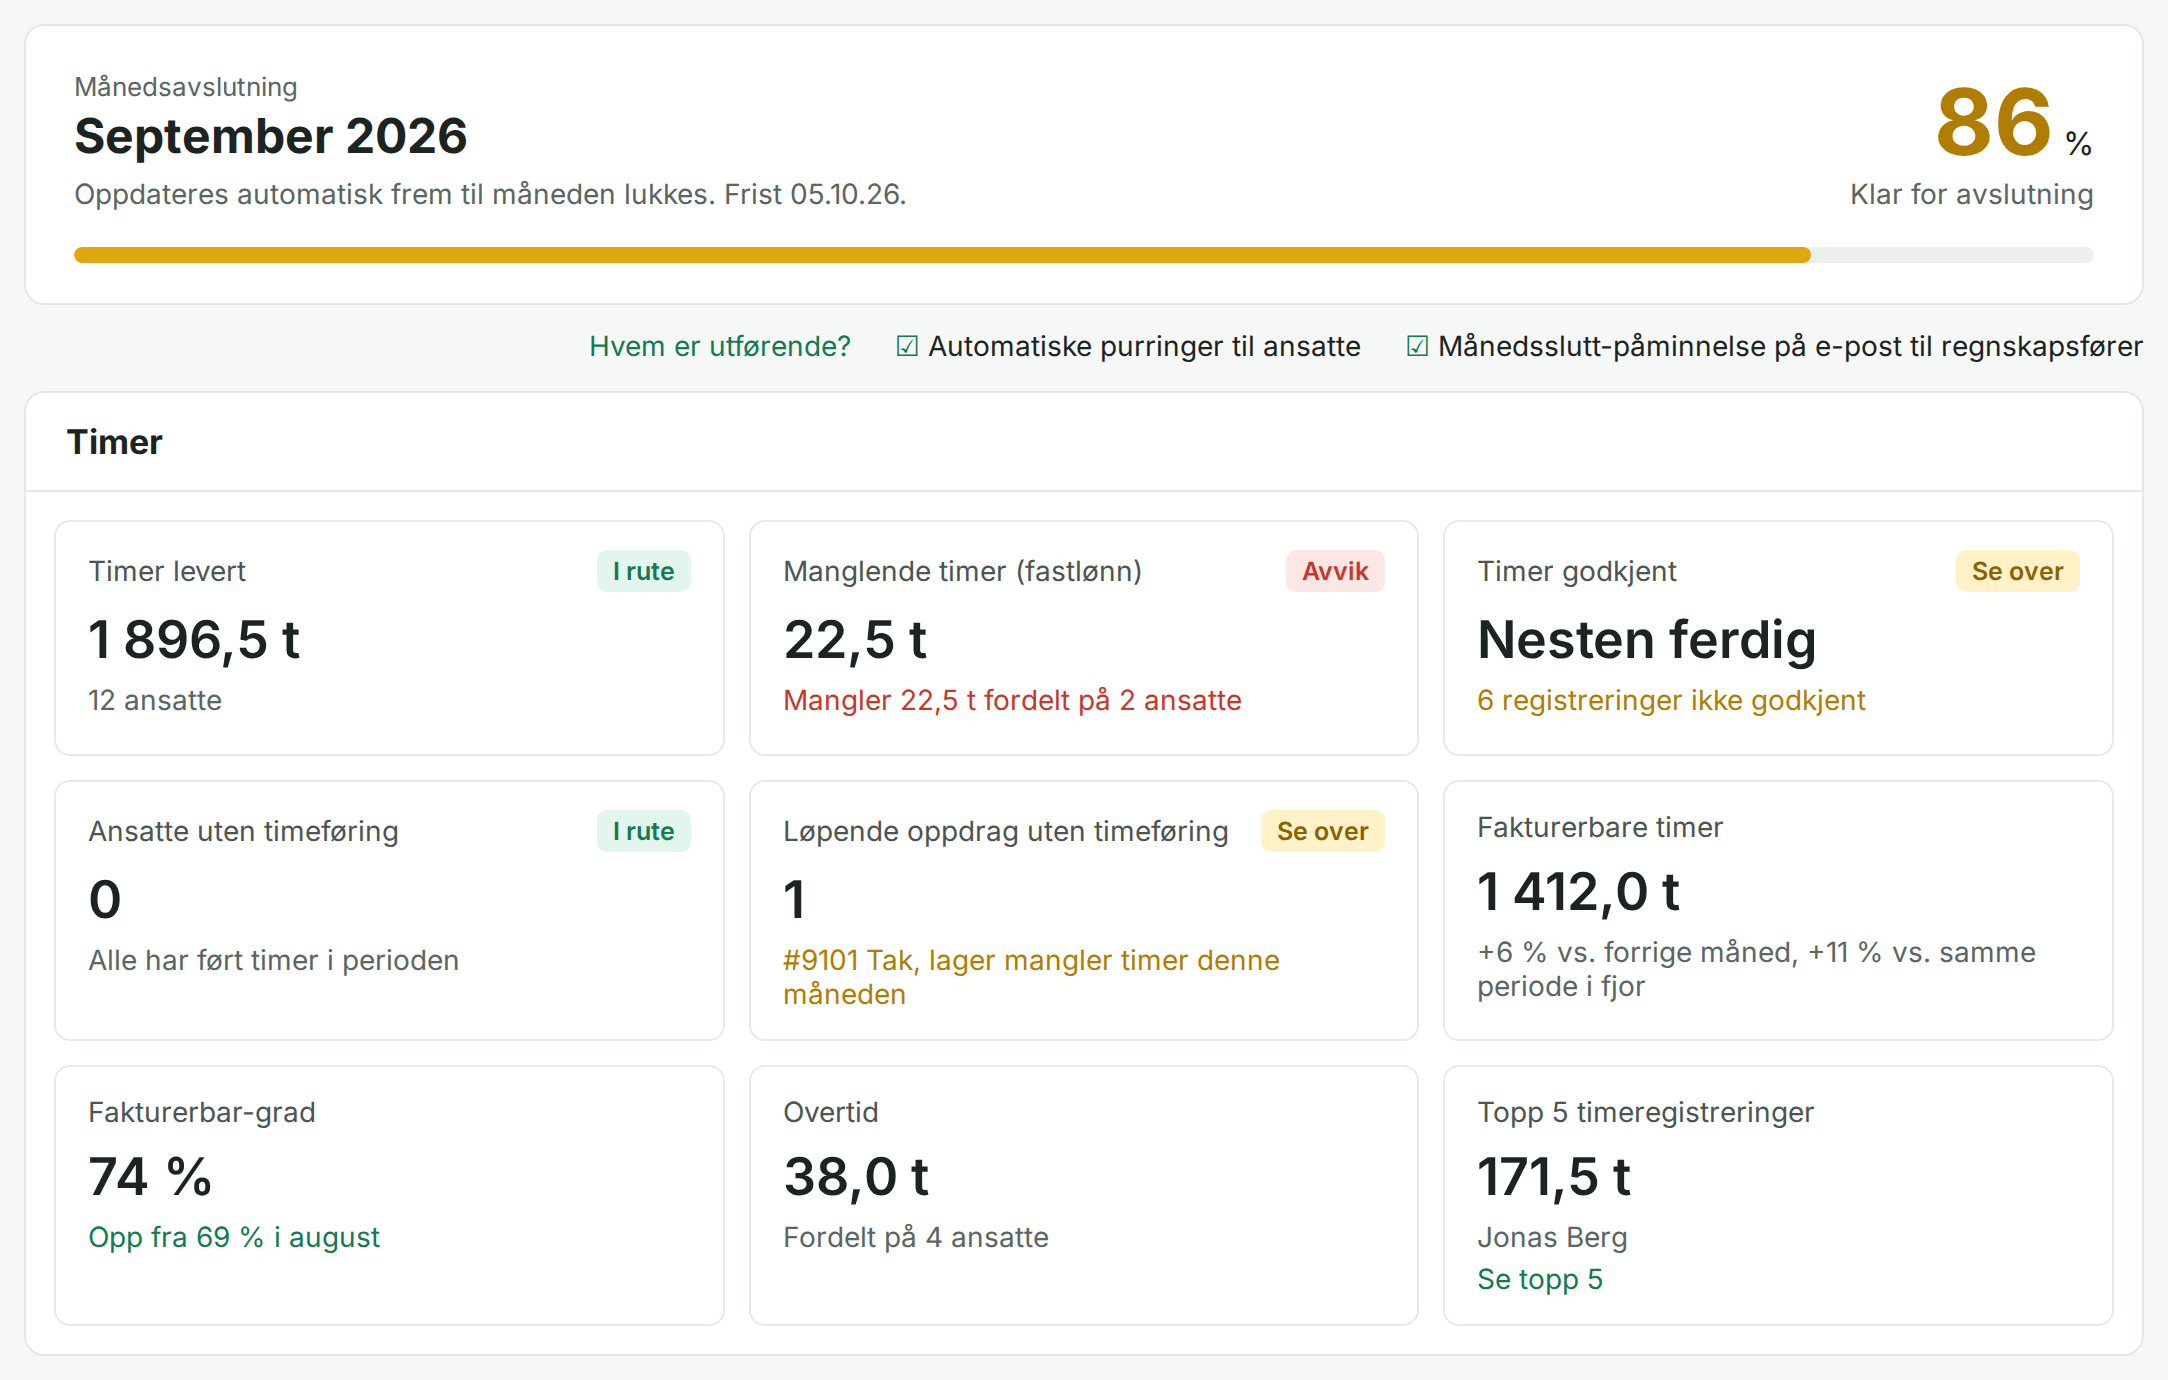Image resolution: width=2168 pixels, height=1380 pixels.
Task: Click the 'Overtid' card title
Action: point(831,1112)
